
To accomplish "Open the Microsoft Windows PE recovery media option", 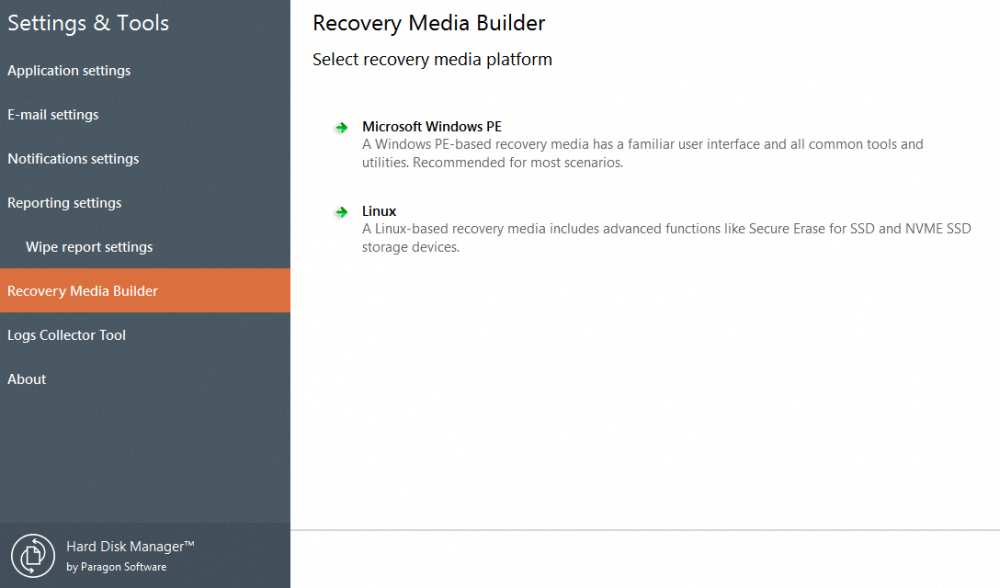I will pos(432,127).
